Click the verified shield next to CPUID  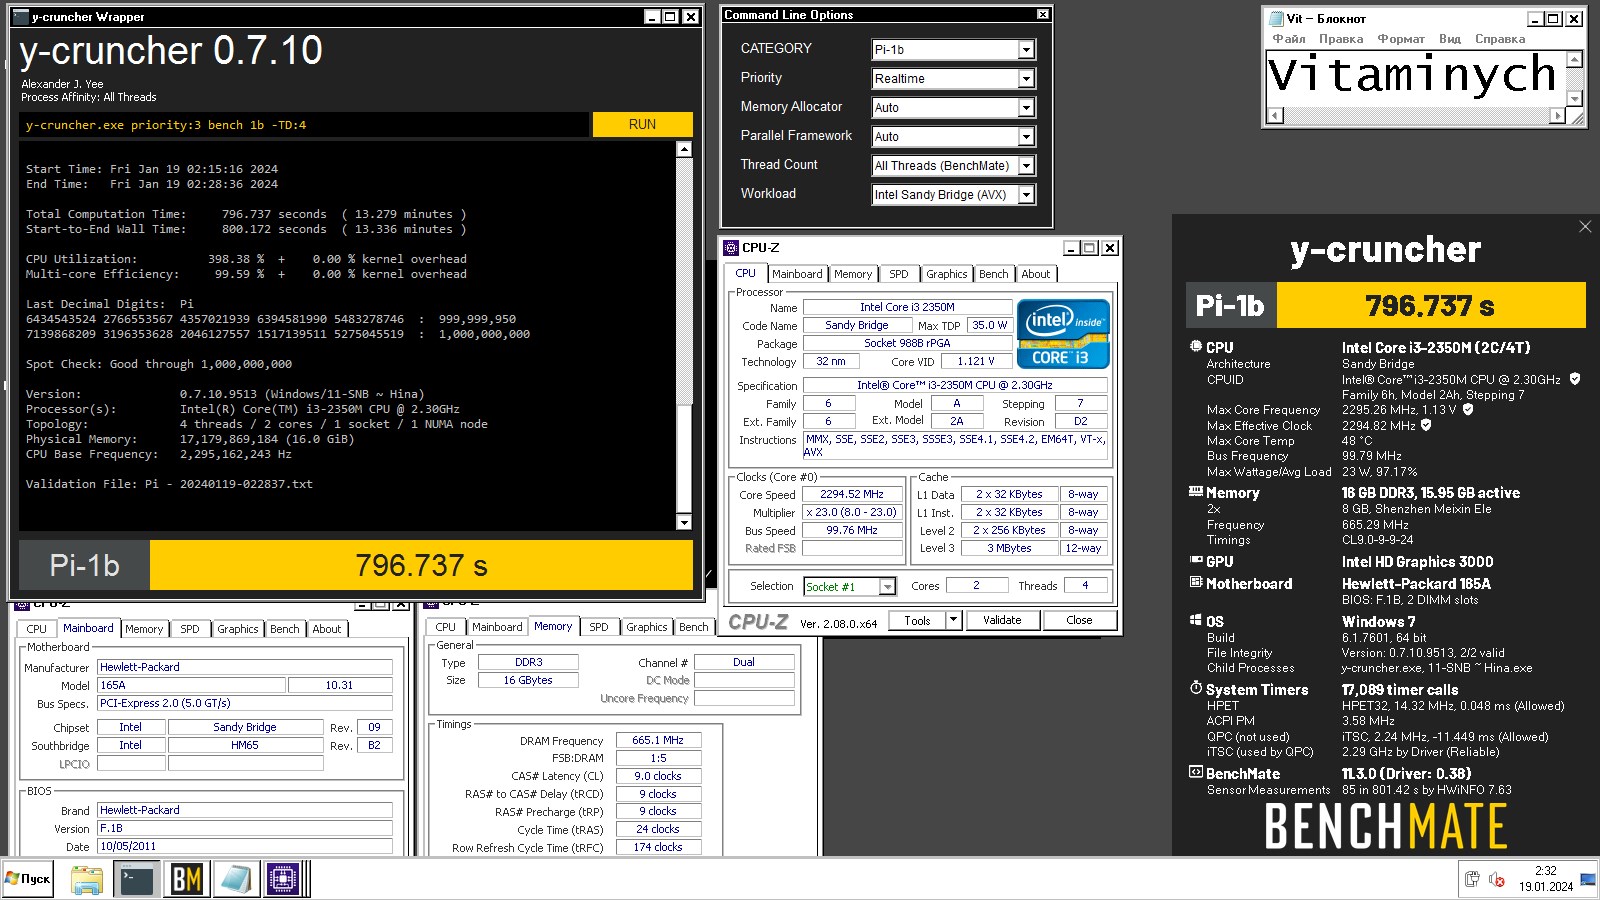click(1575, 379)
